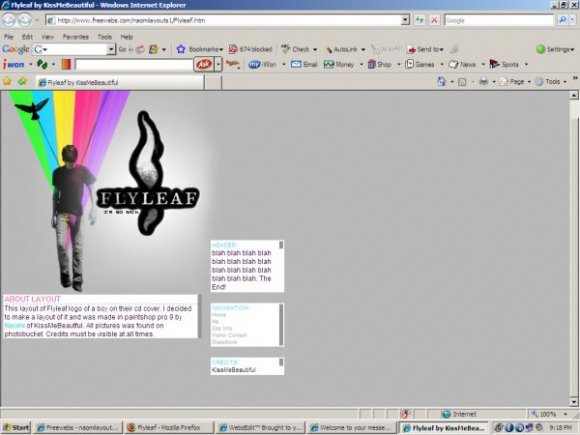
Task: Switch to Flyleaf - Mozilla Firefox taskbar window
Action: (169, 428)
